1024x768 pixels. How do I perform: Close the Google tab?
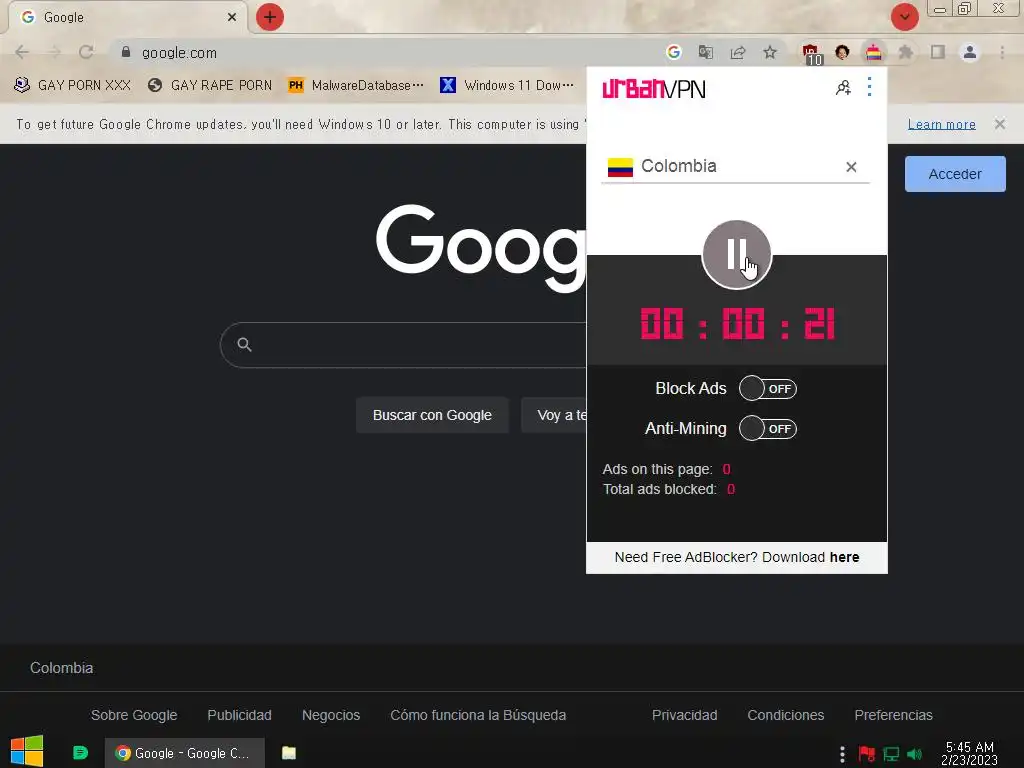pyautogui.click(x=231, y=18)
